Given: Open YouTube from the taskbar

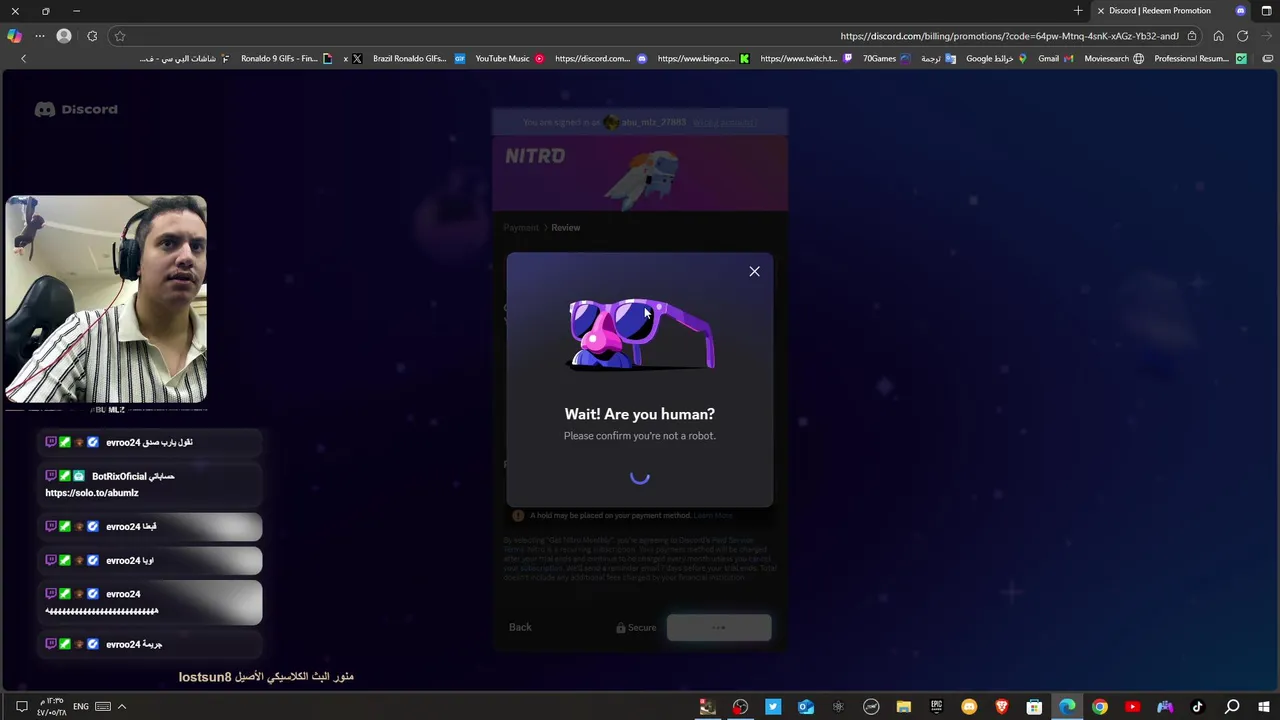Looking at the screenshot, I should coord(1132,707).
